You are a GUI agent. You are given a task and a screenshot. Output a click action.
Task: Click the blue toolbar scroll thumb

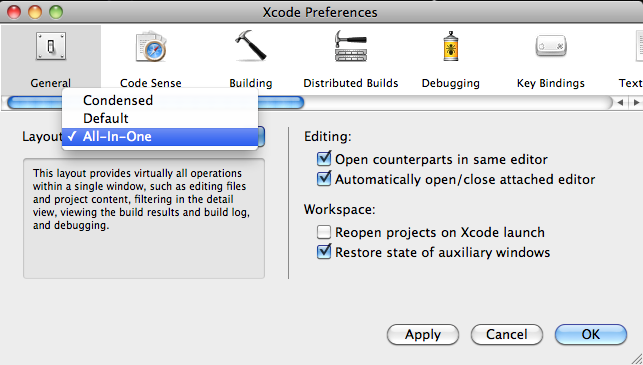click(156, 103)
